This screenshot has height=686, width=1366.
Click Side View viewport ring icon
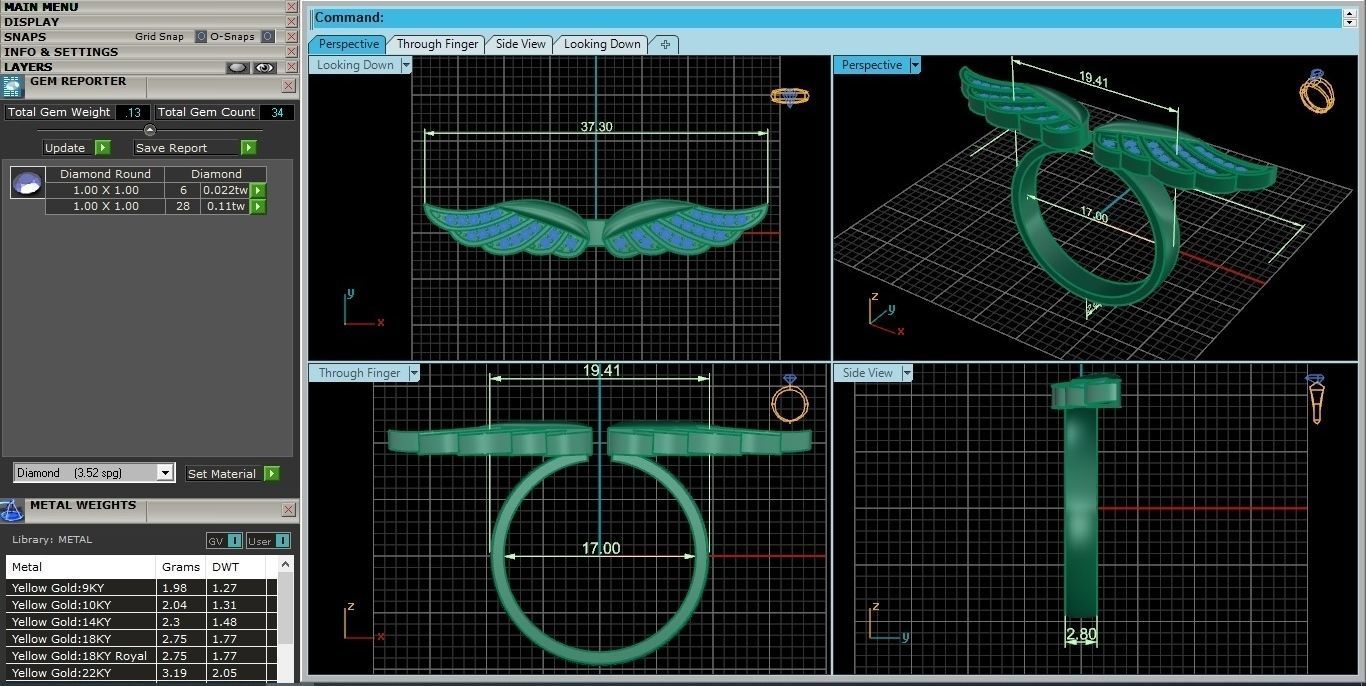[x=1315, y=398]
